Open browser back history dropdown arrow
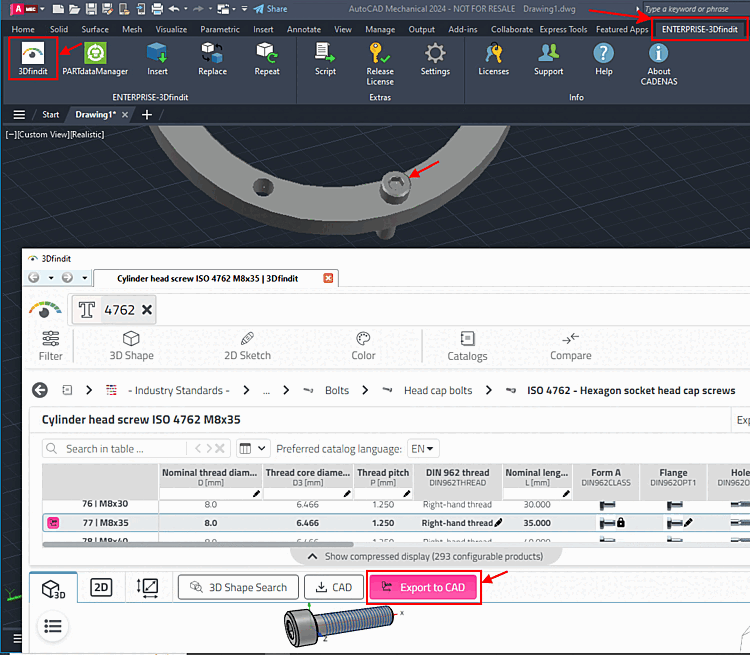The image size is (750, 655). pos(51,278)
